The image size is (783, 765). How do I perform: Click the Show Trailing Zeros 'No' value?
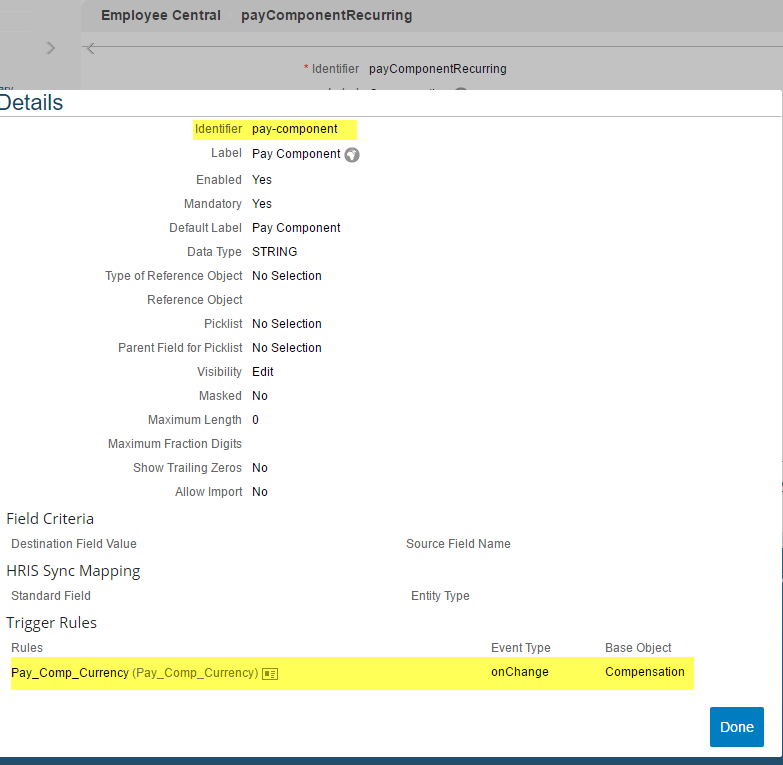260,468
